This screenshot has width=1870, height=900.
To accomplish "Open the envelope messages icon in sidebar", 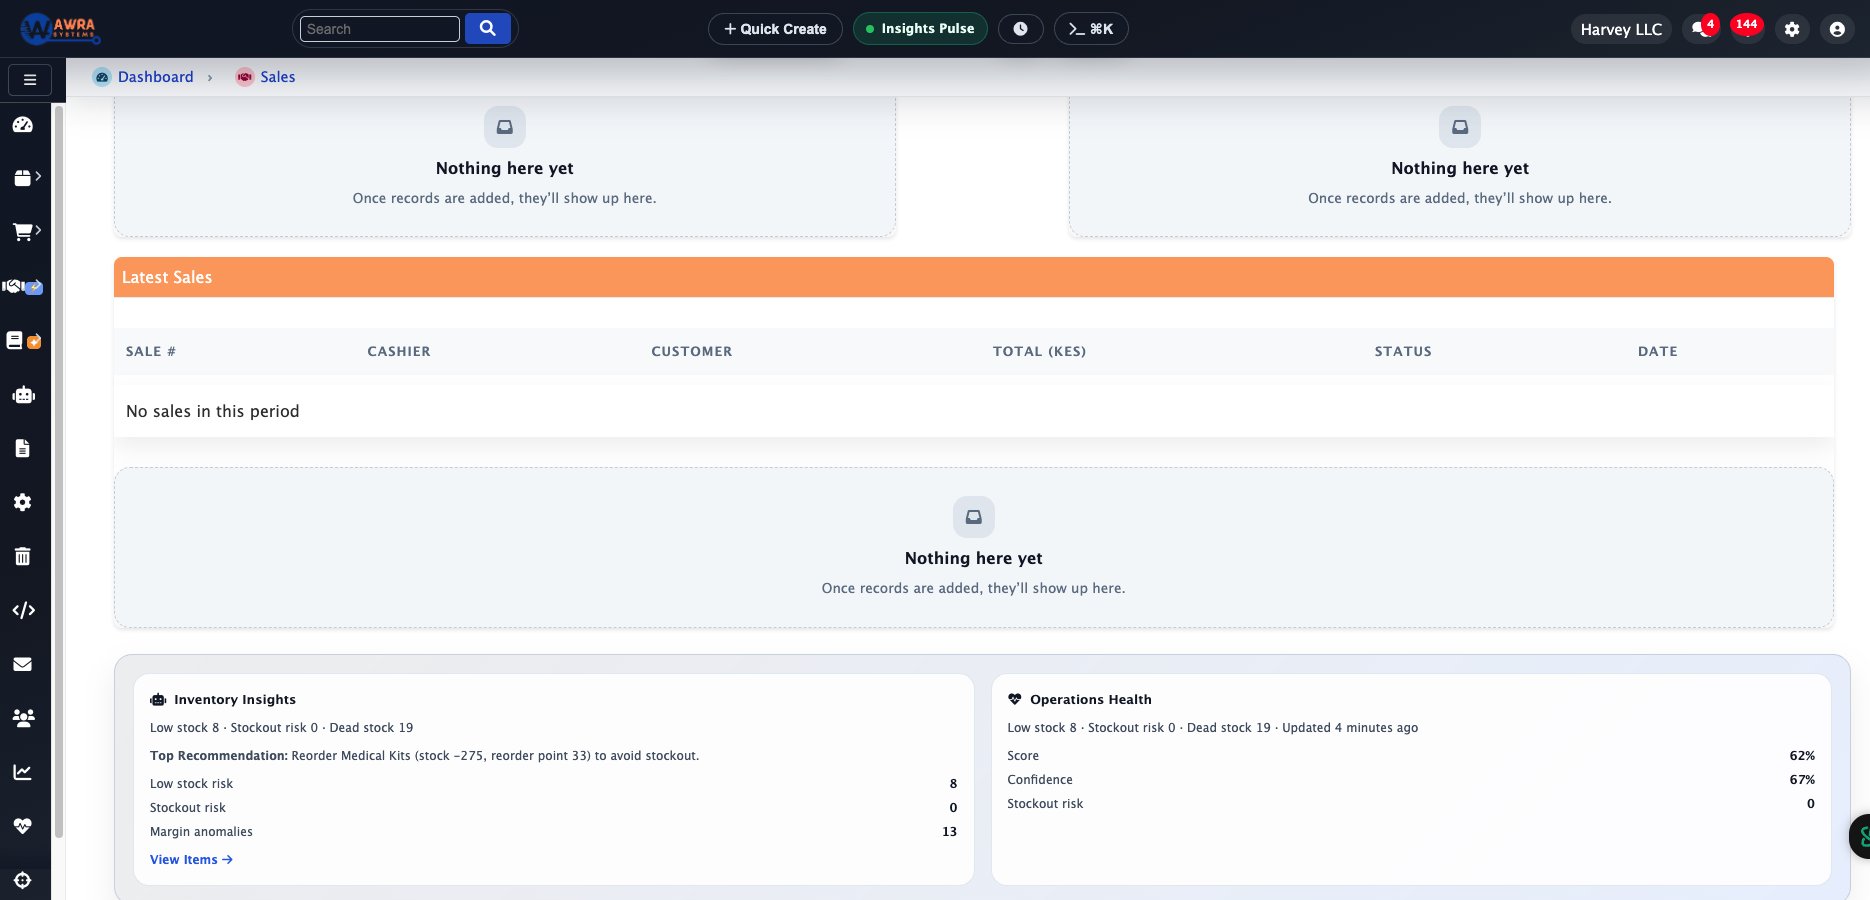I will point(23,663).
